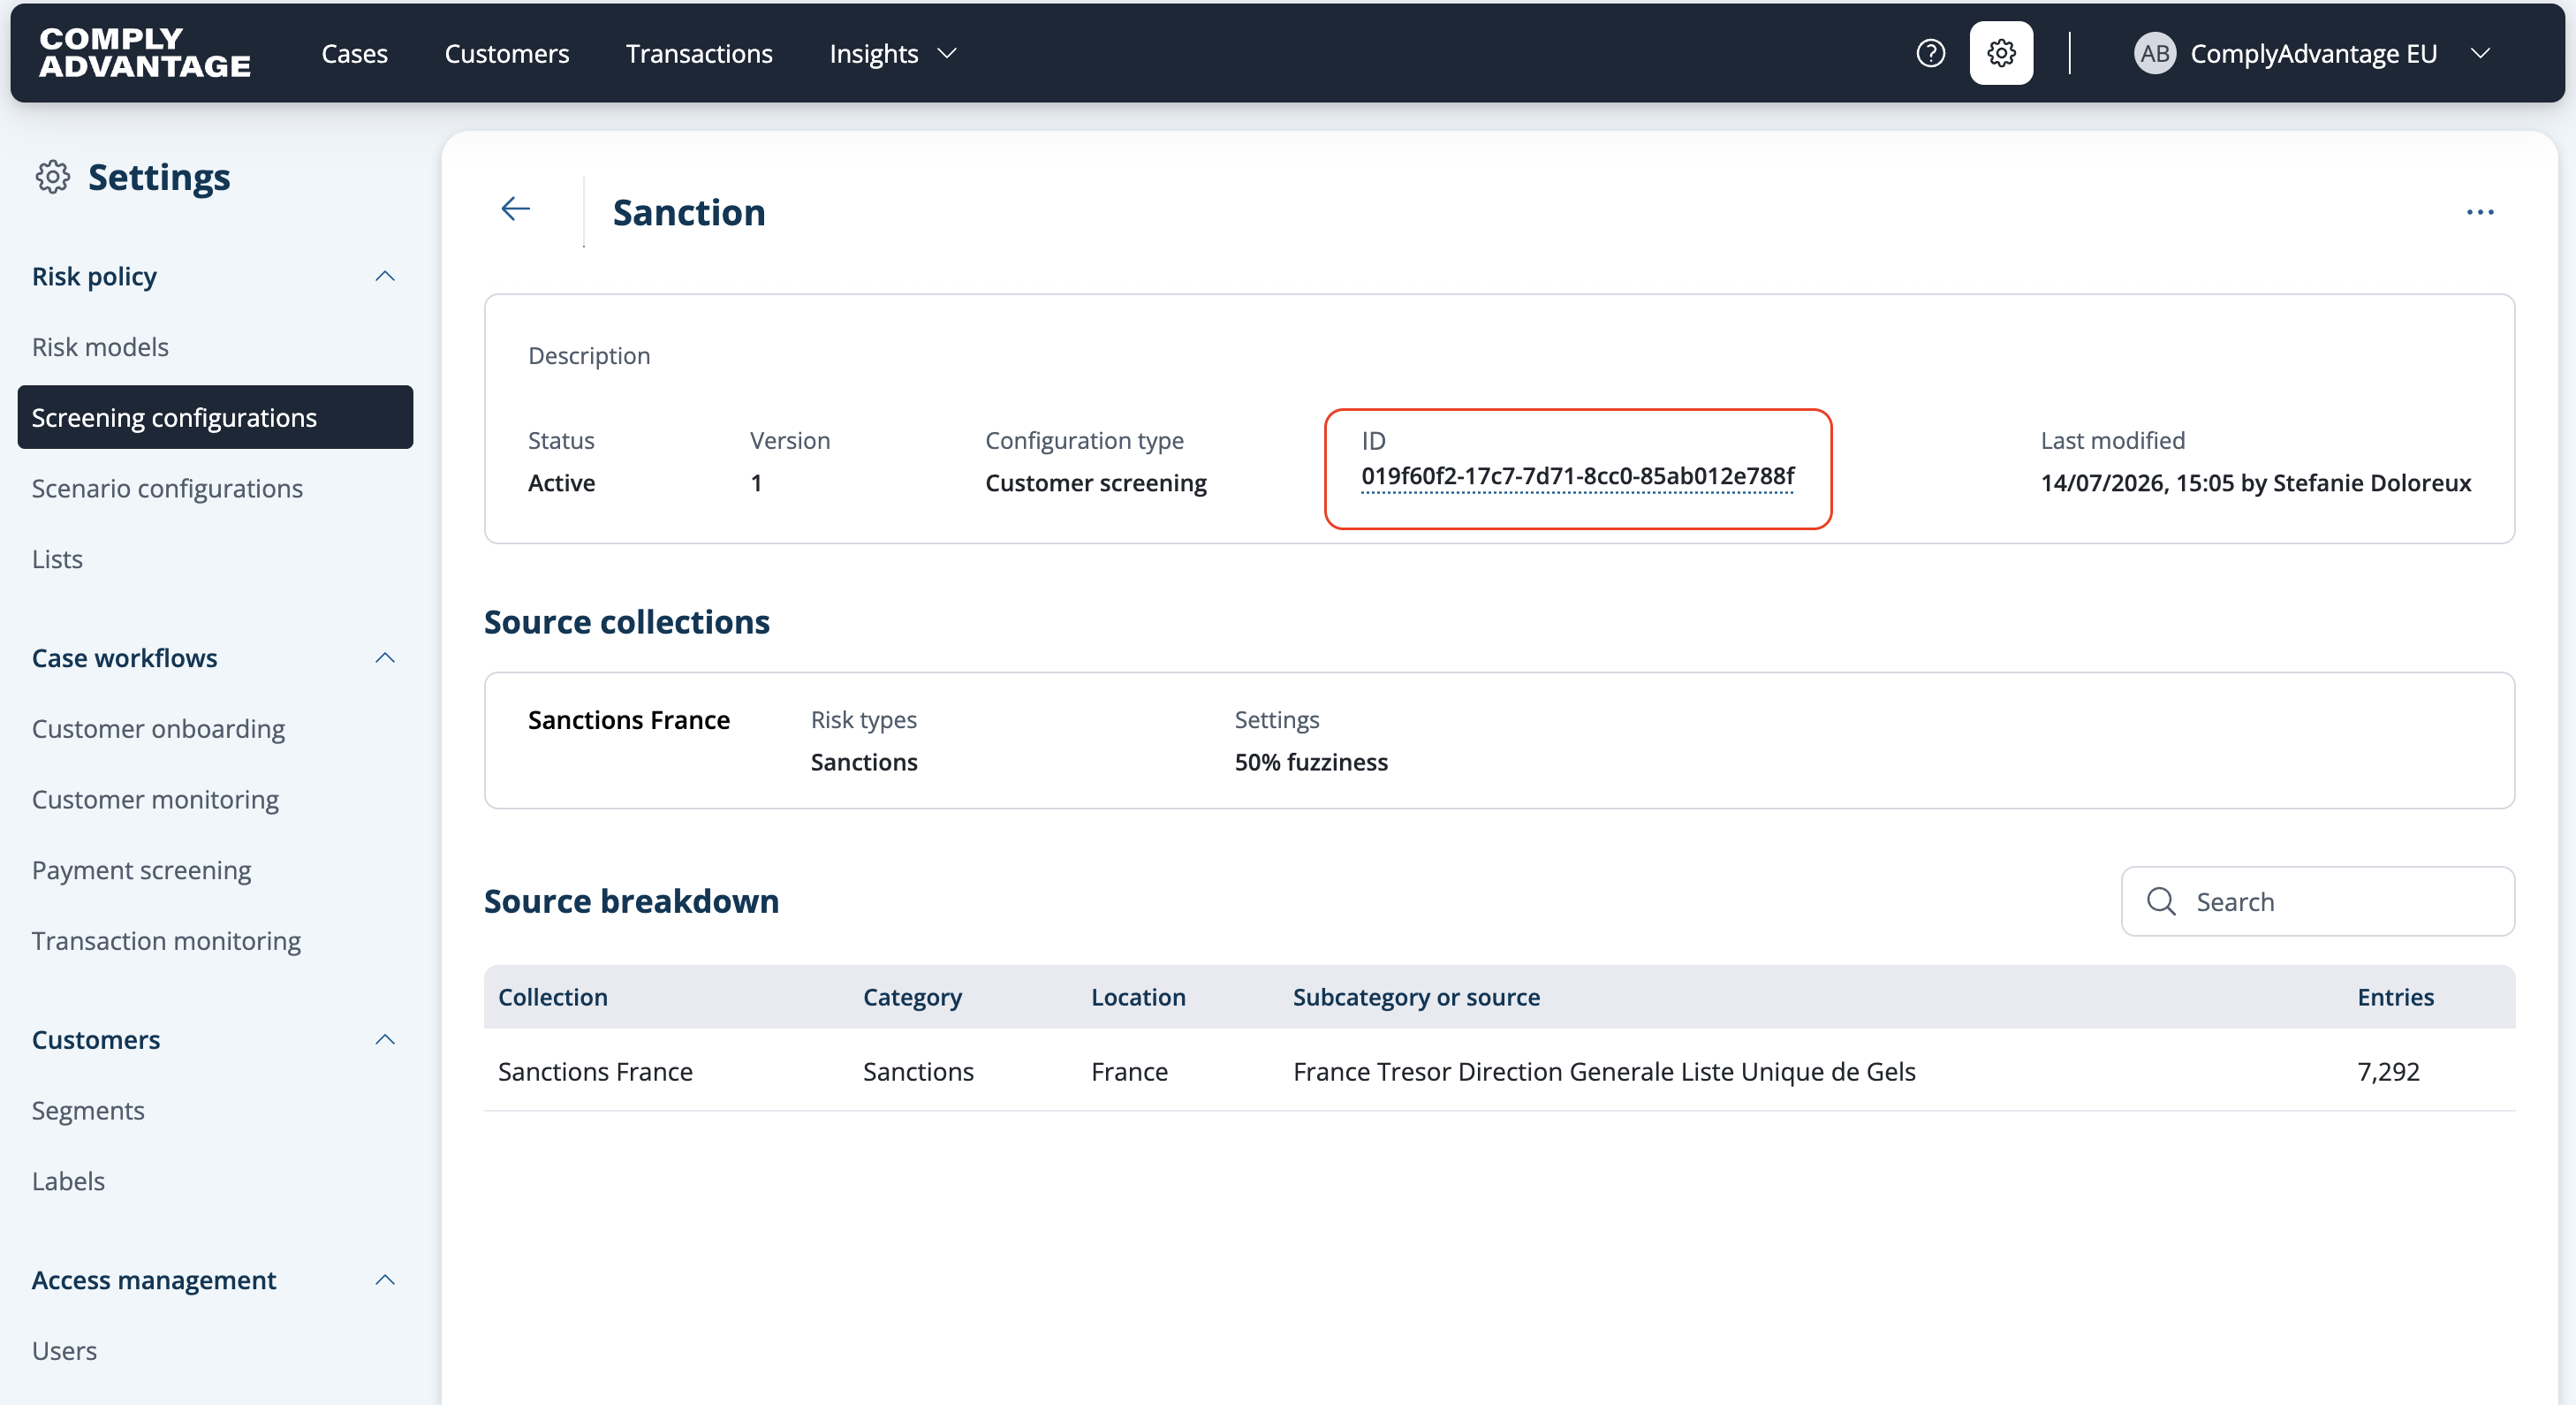Click the Active status value
The height and width of the screenshot is (1405, 2576).
[x=561, y=483]
